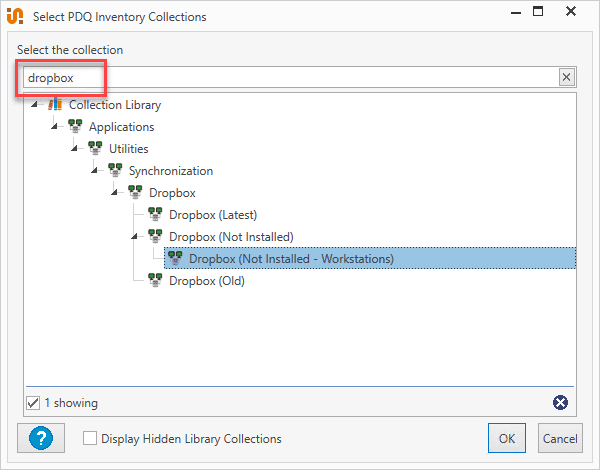Collapse the Applications tree node
The image size is (600, 470).
pos(54,126)
